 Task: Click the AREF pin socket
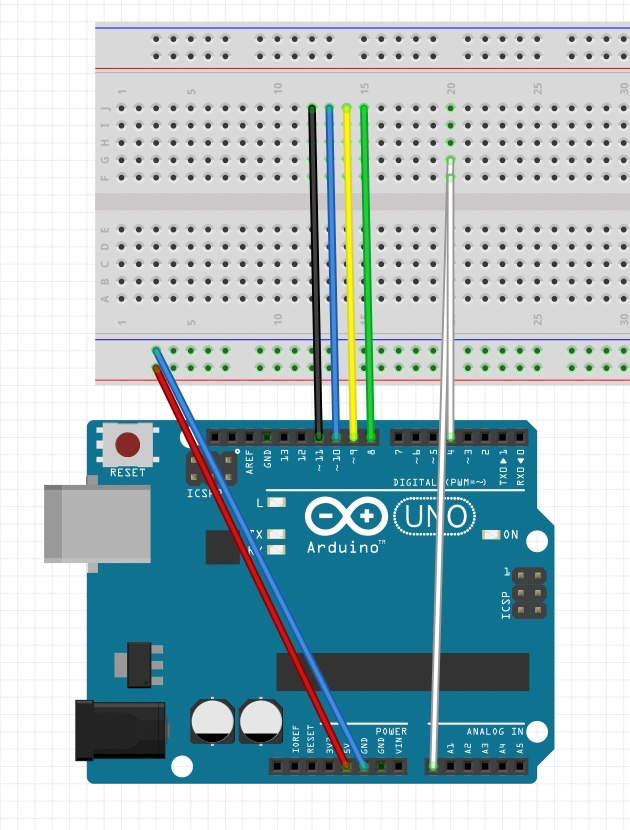[x=249, y=437]
